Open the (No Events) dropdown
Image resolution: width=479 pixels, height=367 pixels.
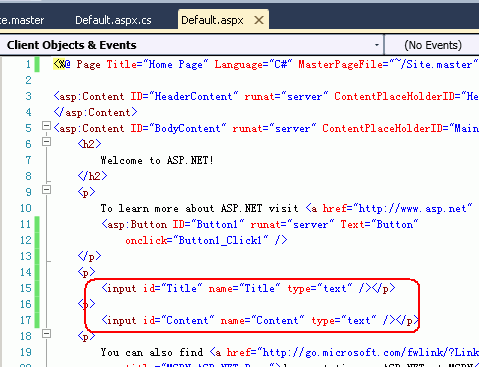click(x=433, y=45)
